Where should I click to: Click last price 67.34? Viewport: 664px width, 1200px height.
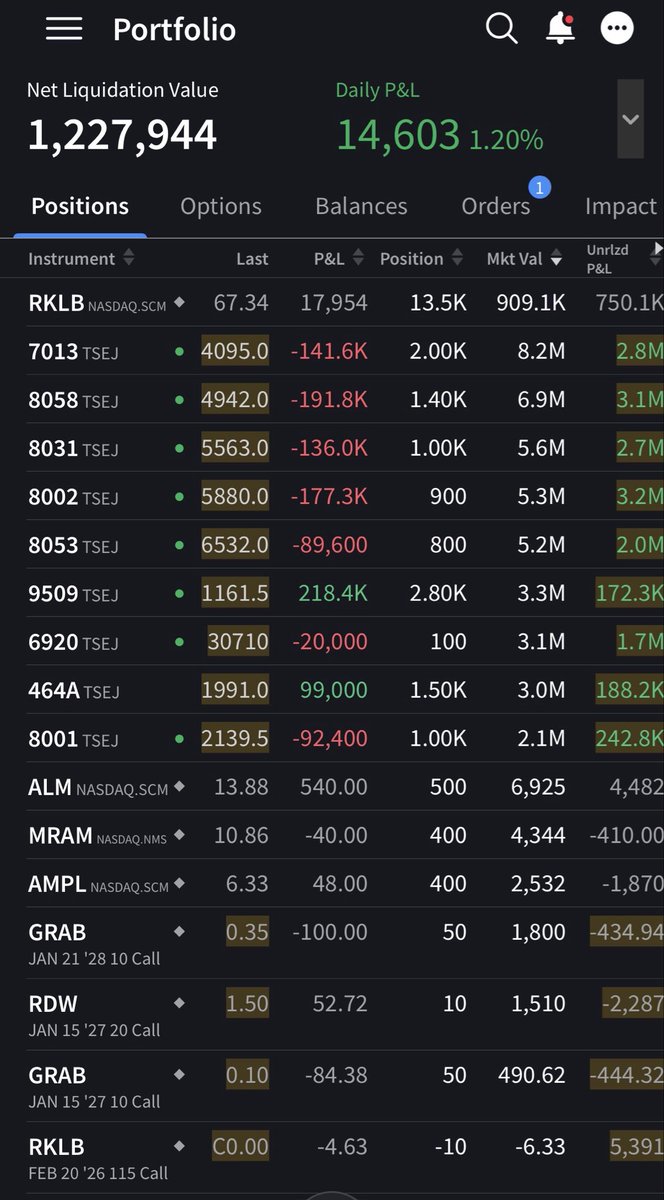[x=241, y=302]
